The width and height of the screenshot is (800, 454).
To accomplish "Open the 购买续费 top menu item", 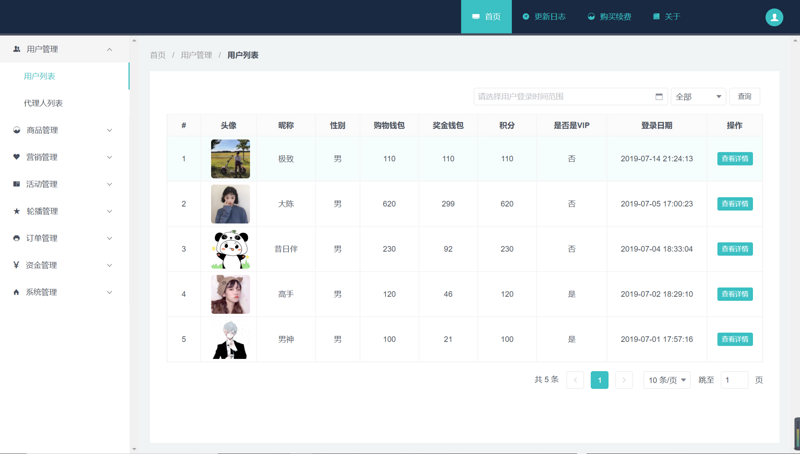I will (609, 17).
